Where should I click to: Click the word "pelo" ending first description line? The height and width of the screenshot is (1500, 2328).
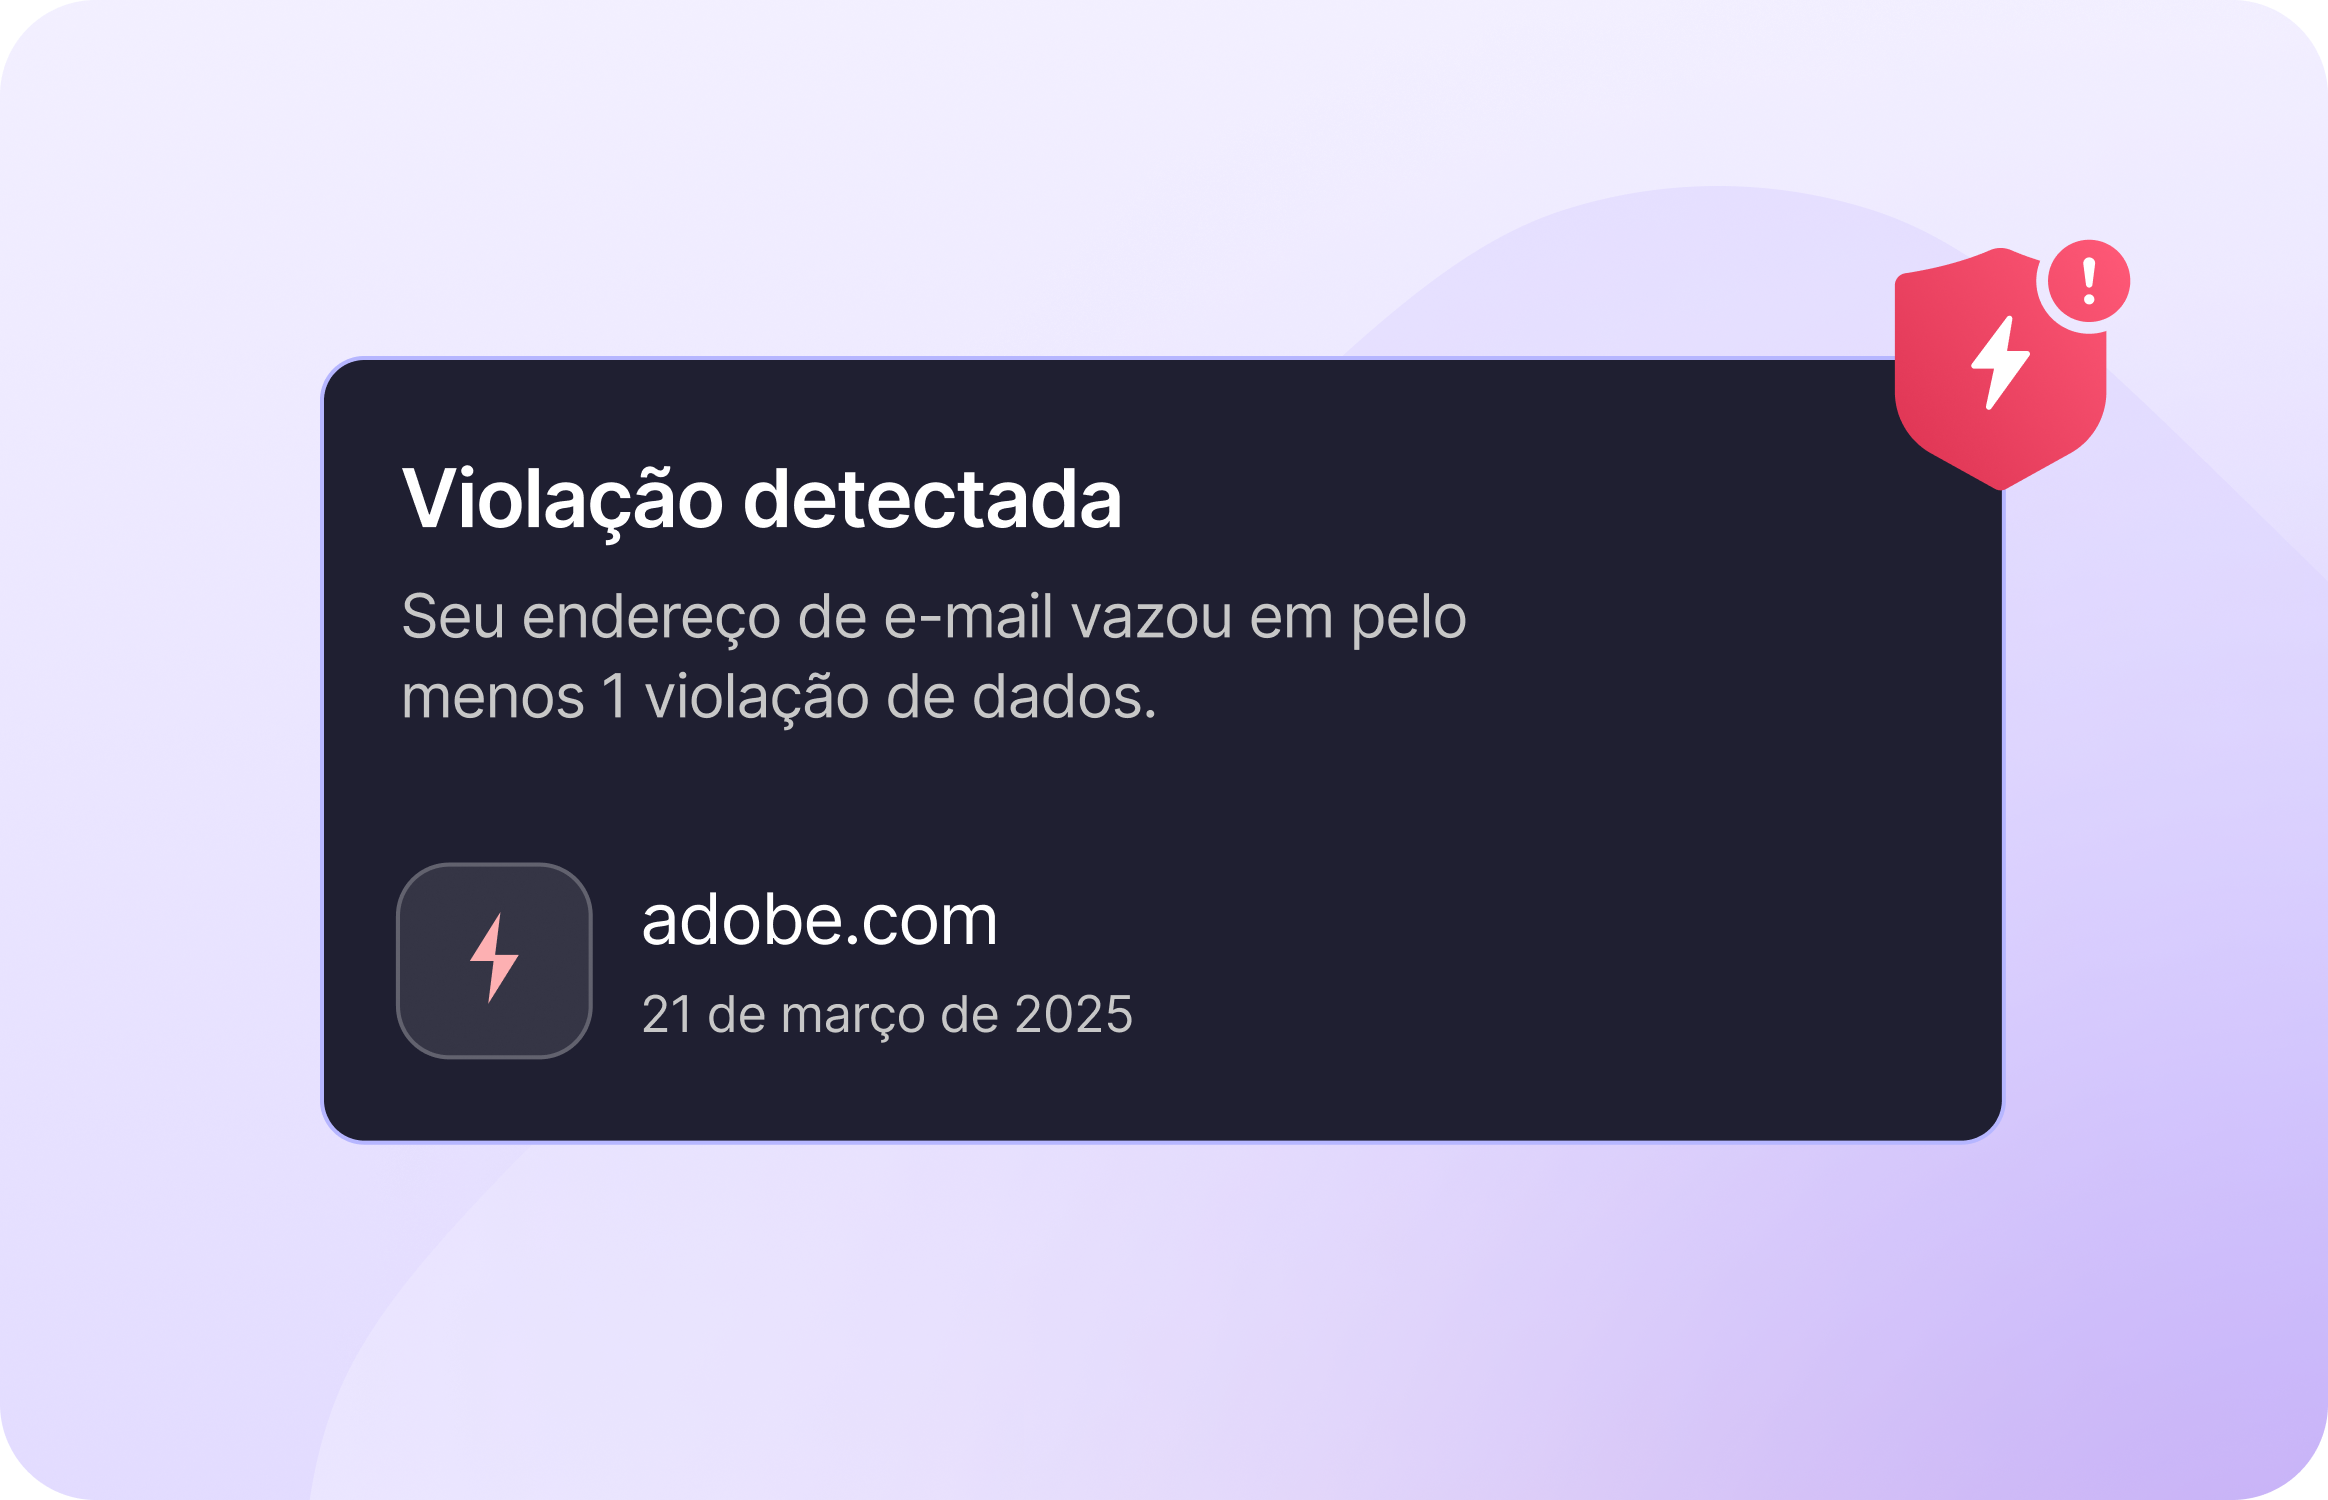tap(1409, 619)
